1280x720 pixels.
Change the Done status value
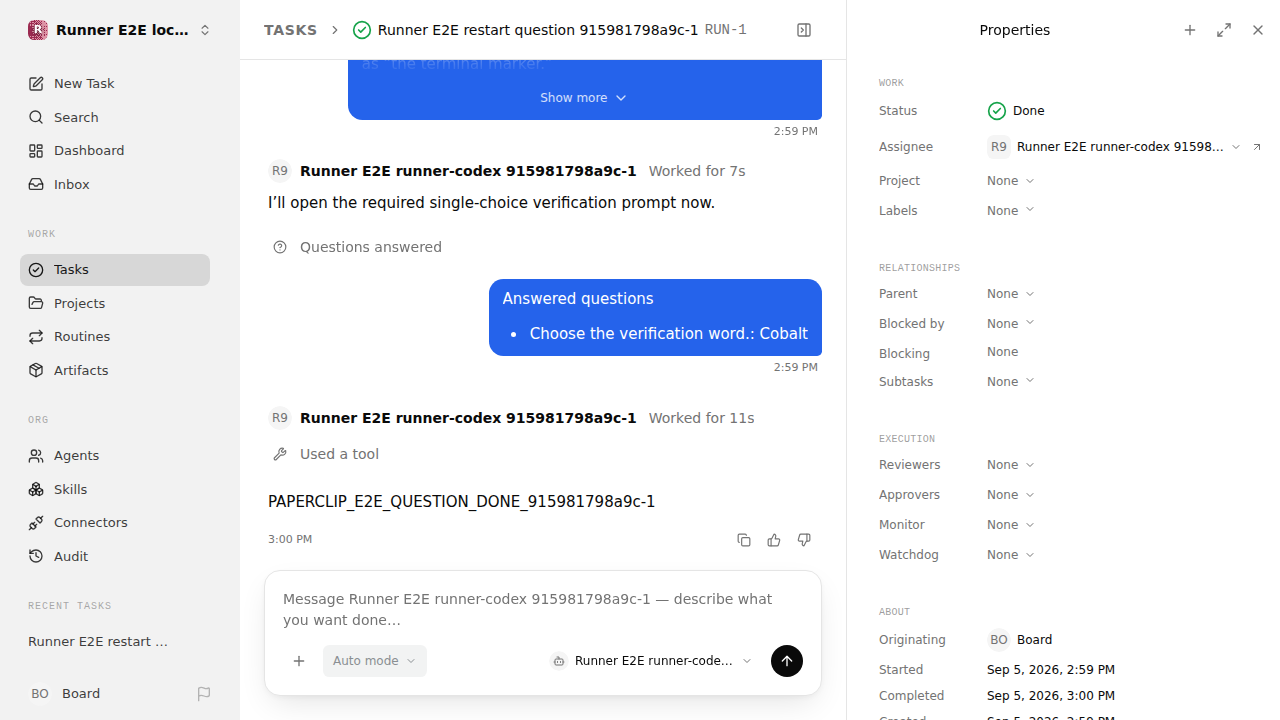coord(1016,111)
